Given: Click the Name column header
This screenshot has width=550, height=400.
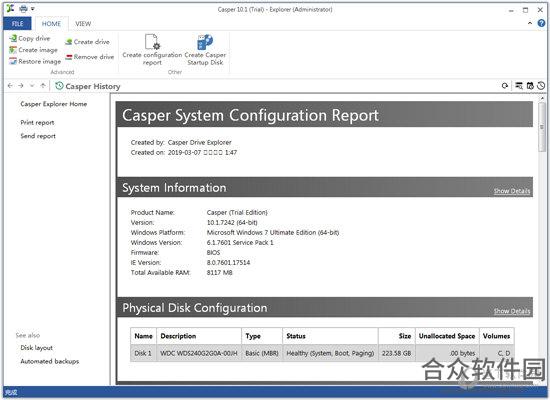Looking at the screenshot, I should (x=143, y=336).
